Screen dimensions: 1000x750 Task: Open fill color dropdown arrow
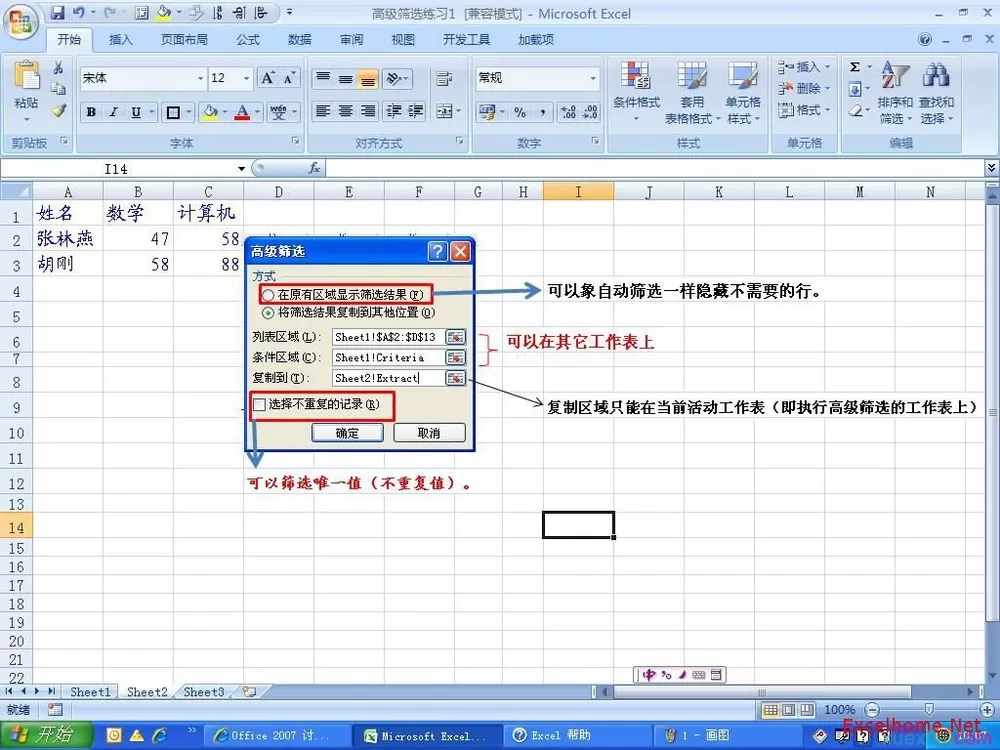click(225, 112)
